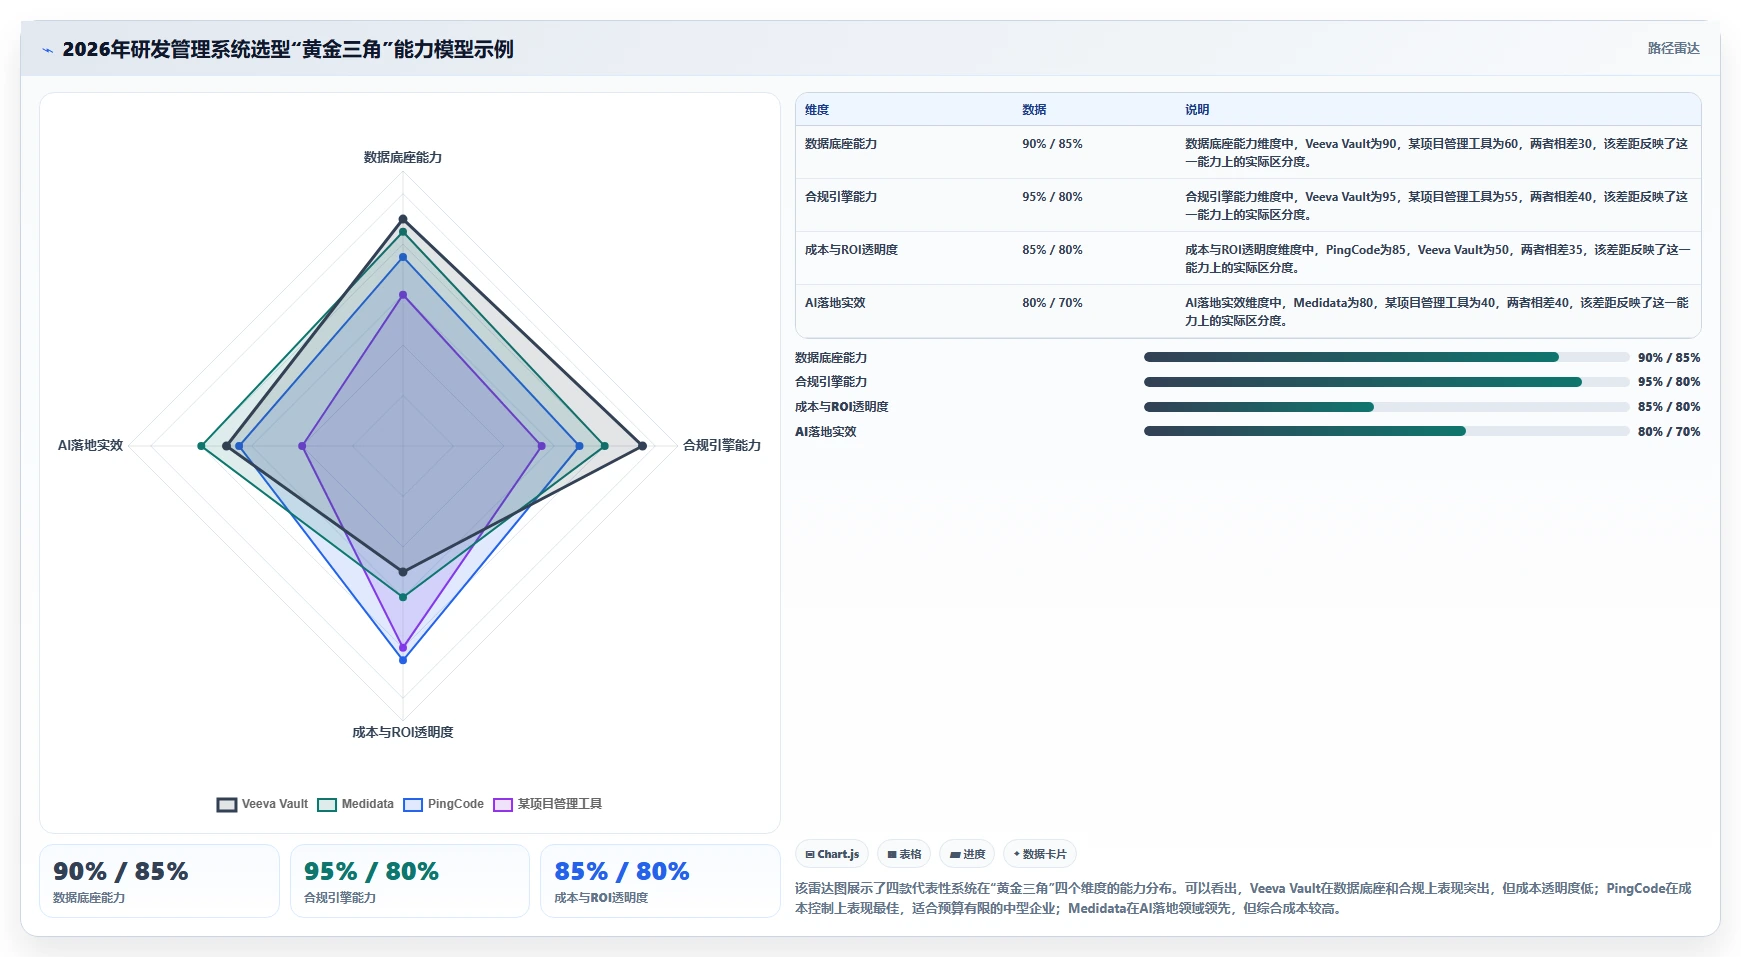Click Medidata point on AI落地实效 axis
Viewport: 1741px width, 957px height.
(201, 446)
